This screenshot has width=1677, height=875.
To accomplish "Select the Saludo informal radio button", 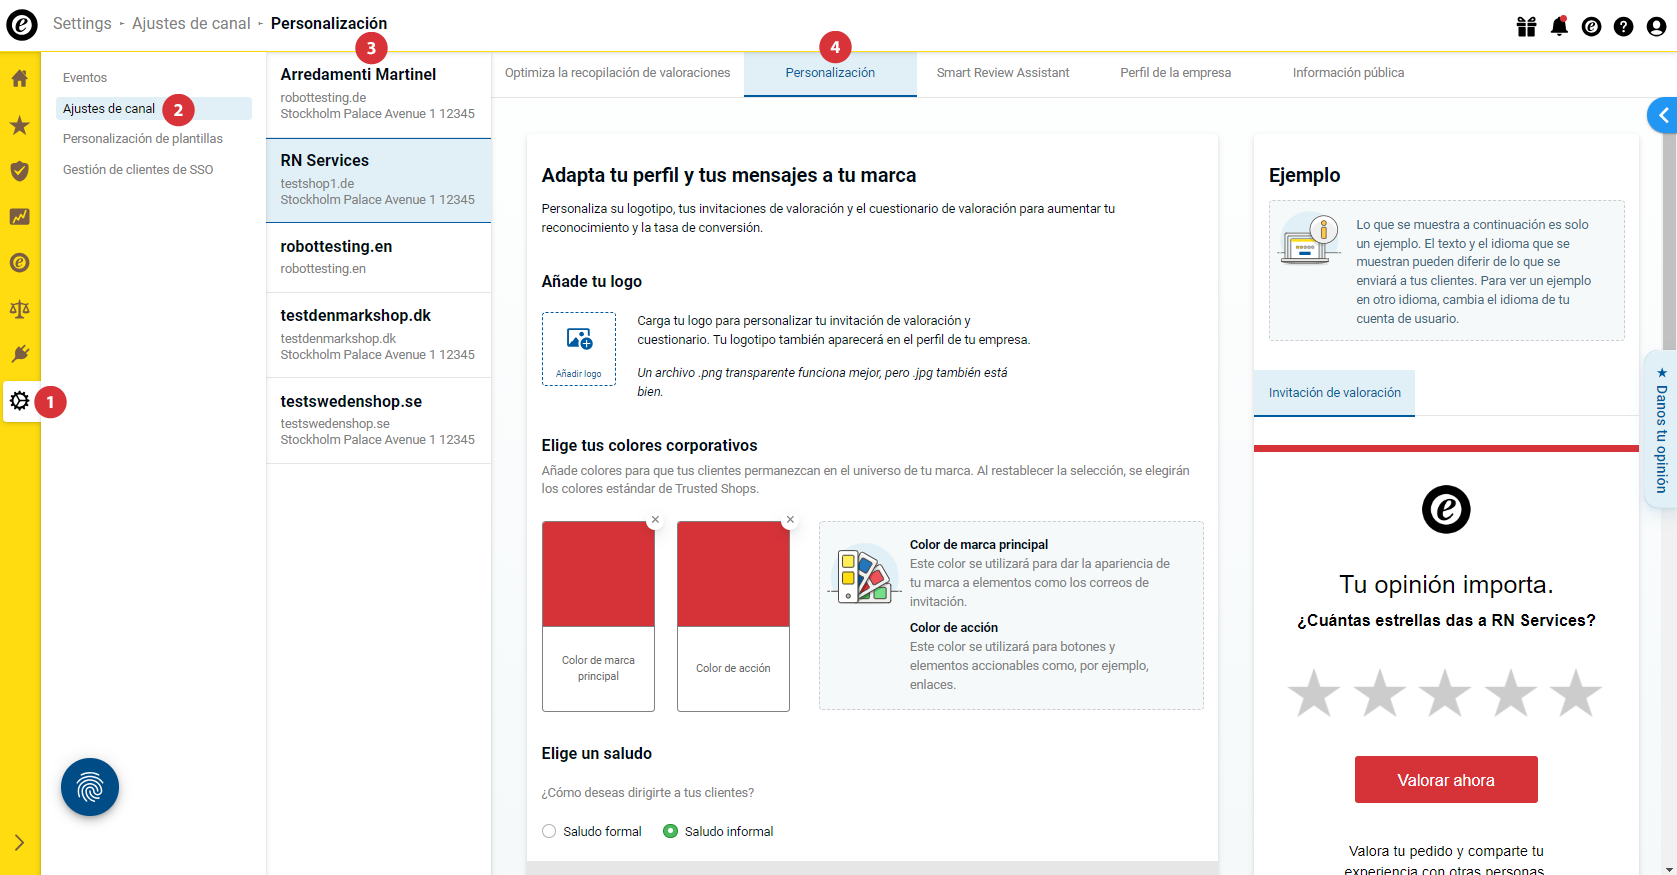I will coord(671,831).
